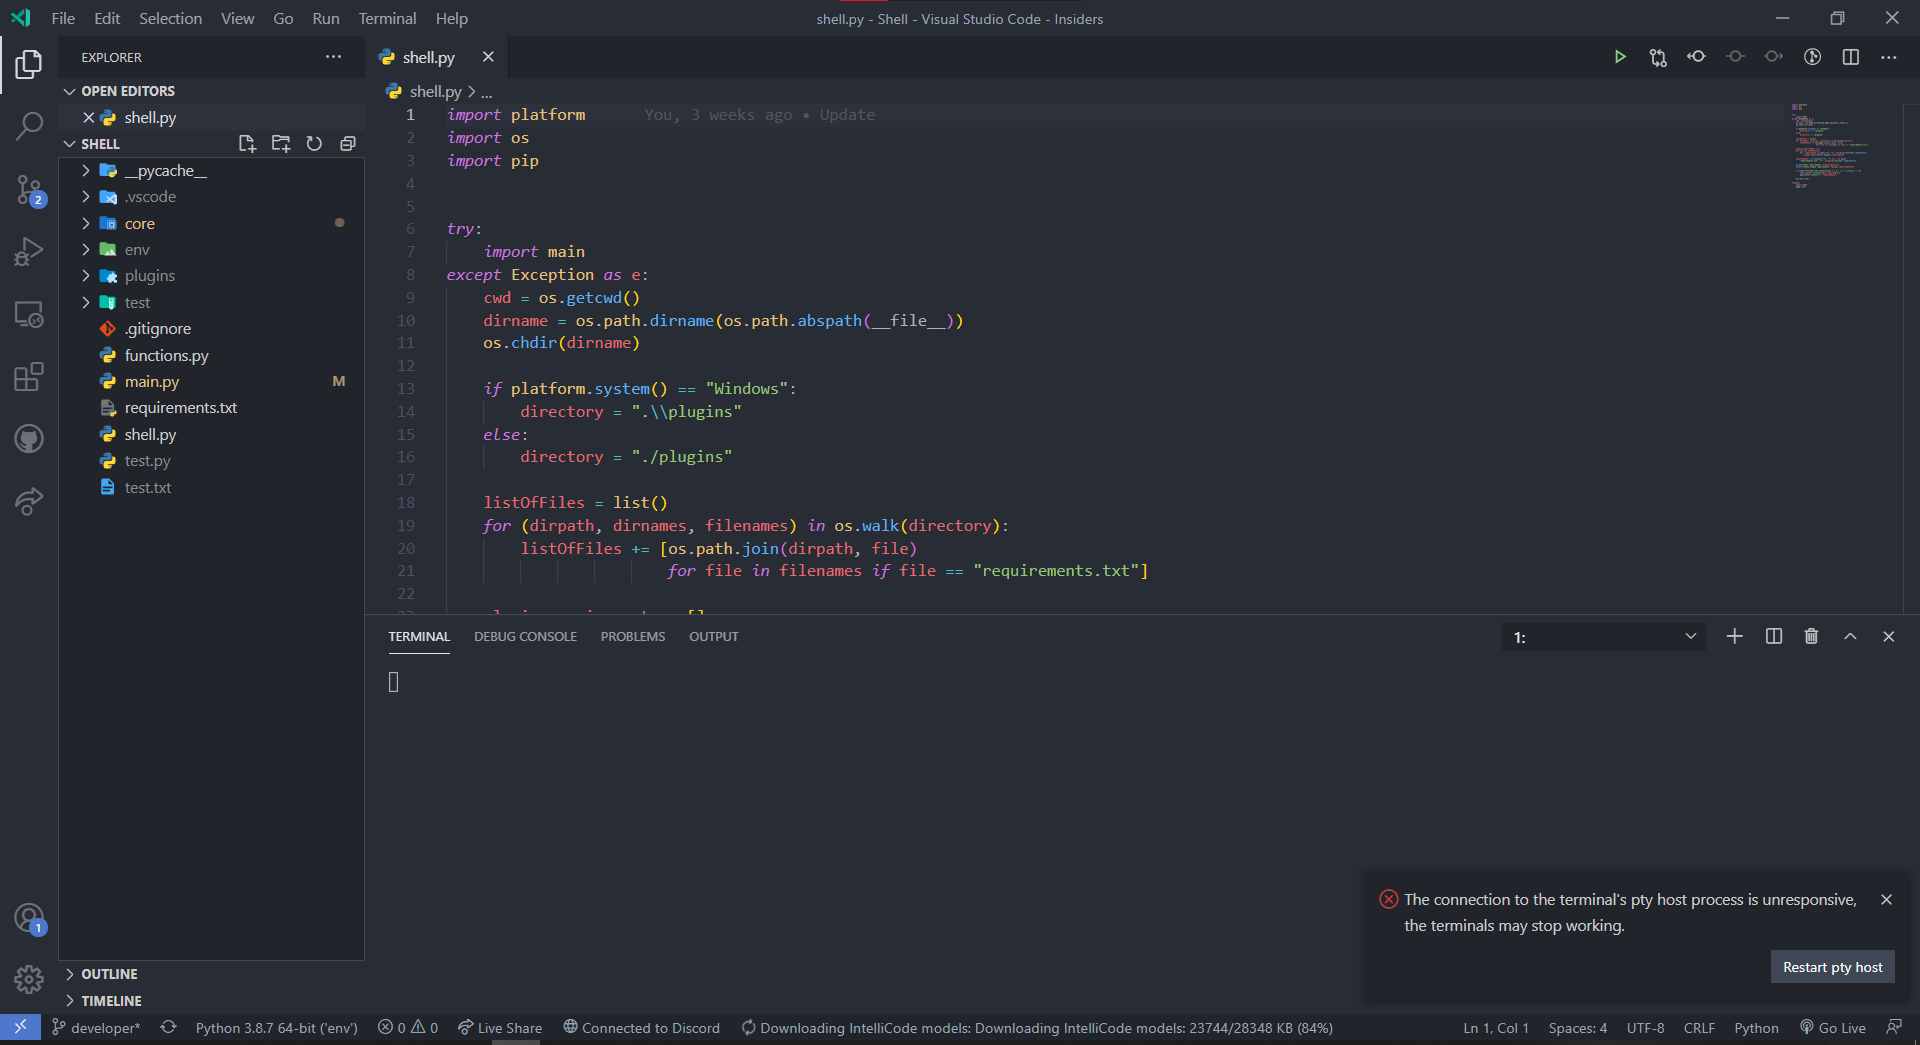This screenshot has width=1920, height=1045.
Task: Open the GitHub view in activity bar
Action: [x=29, y=439]
